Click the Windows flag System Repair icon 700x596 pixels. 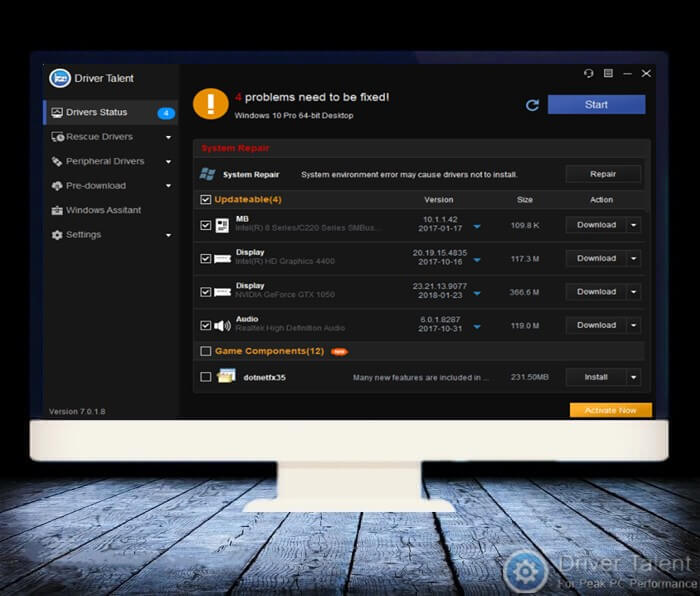click(208, 174)
